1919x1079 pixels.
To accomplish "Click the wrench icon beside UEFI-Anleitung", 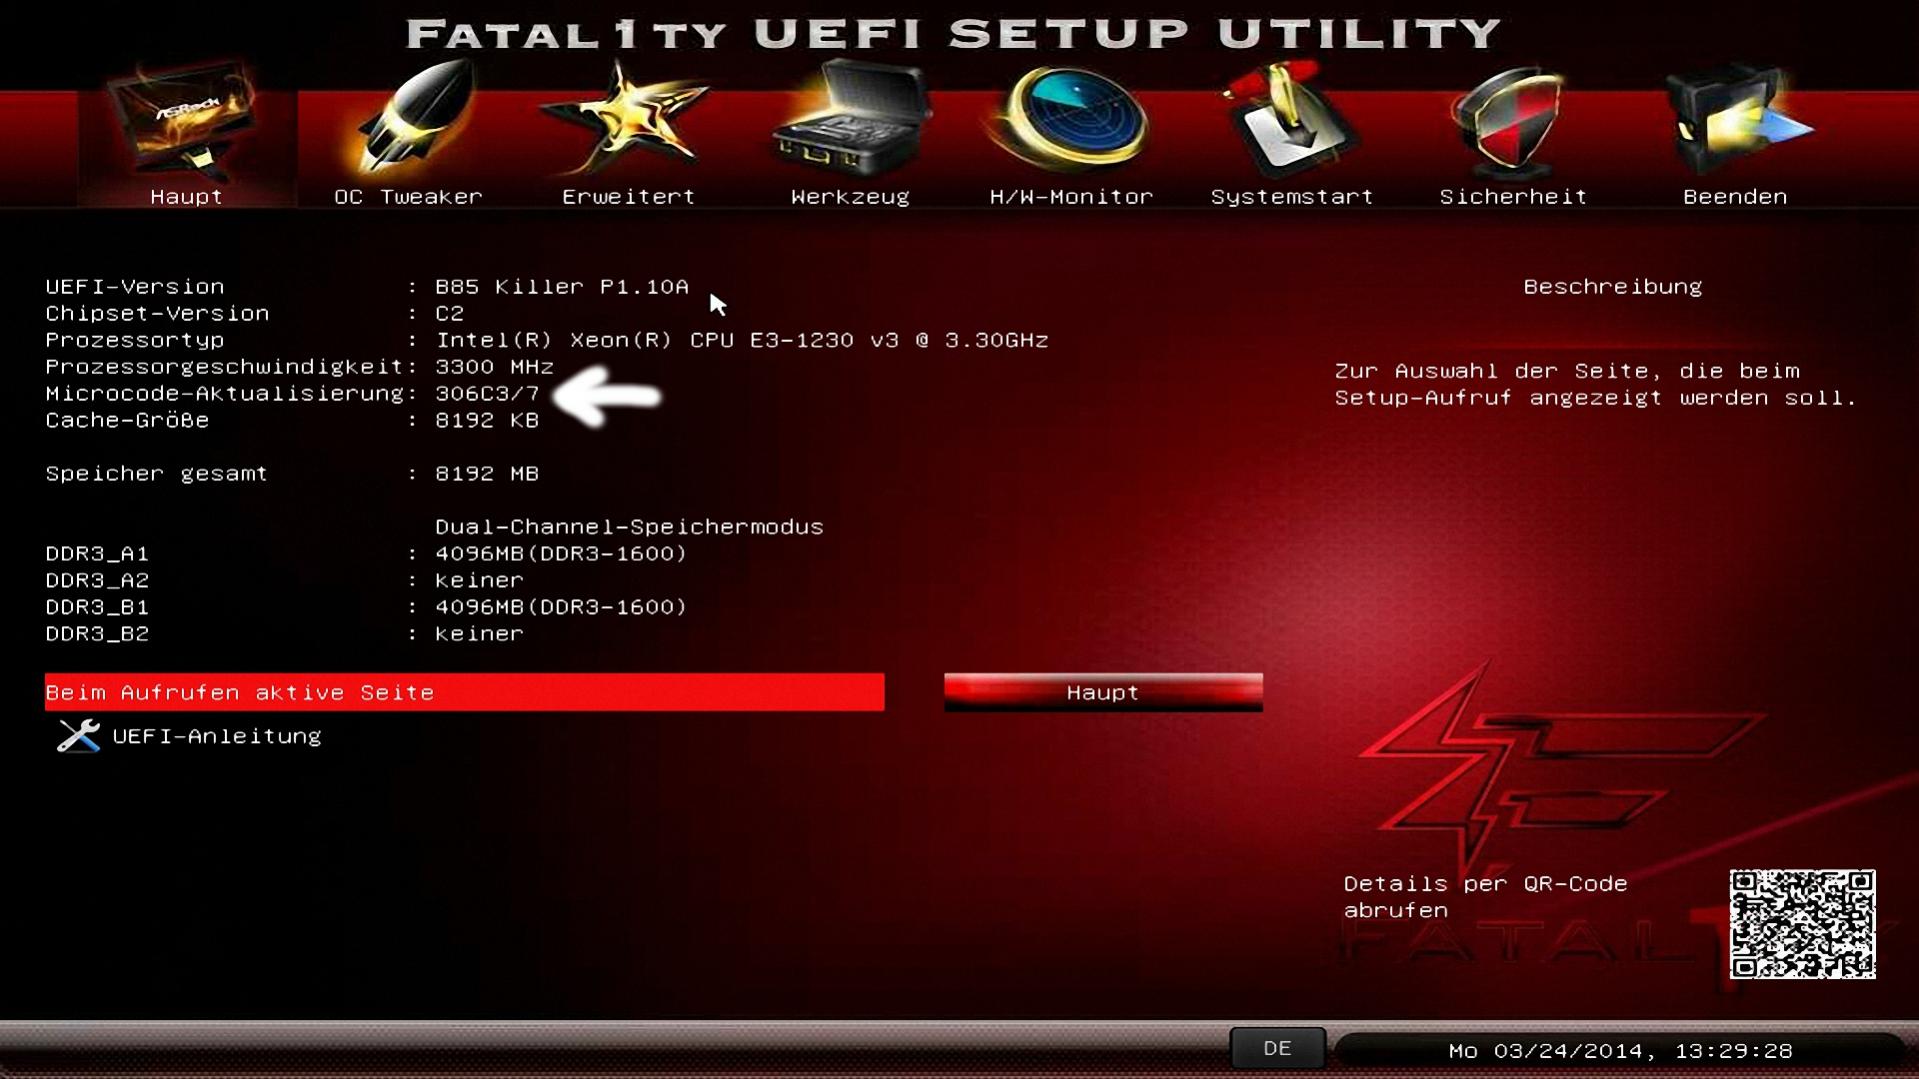I will (x=78, y=736).
